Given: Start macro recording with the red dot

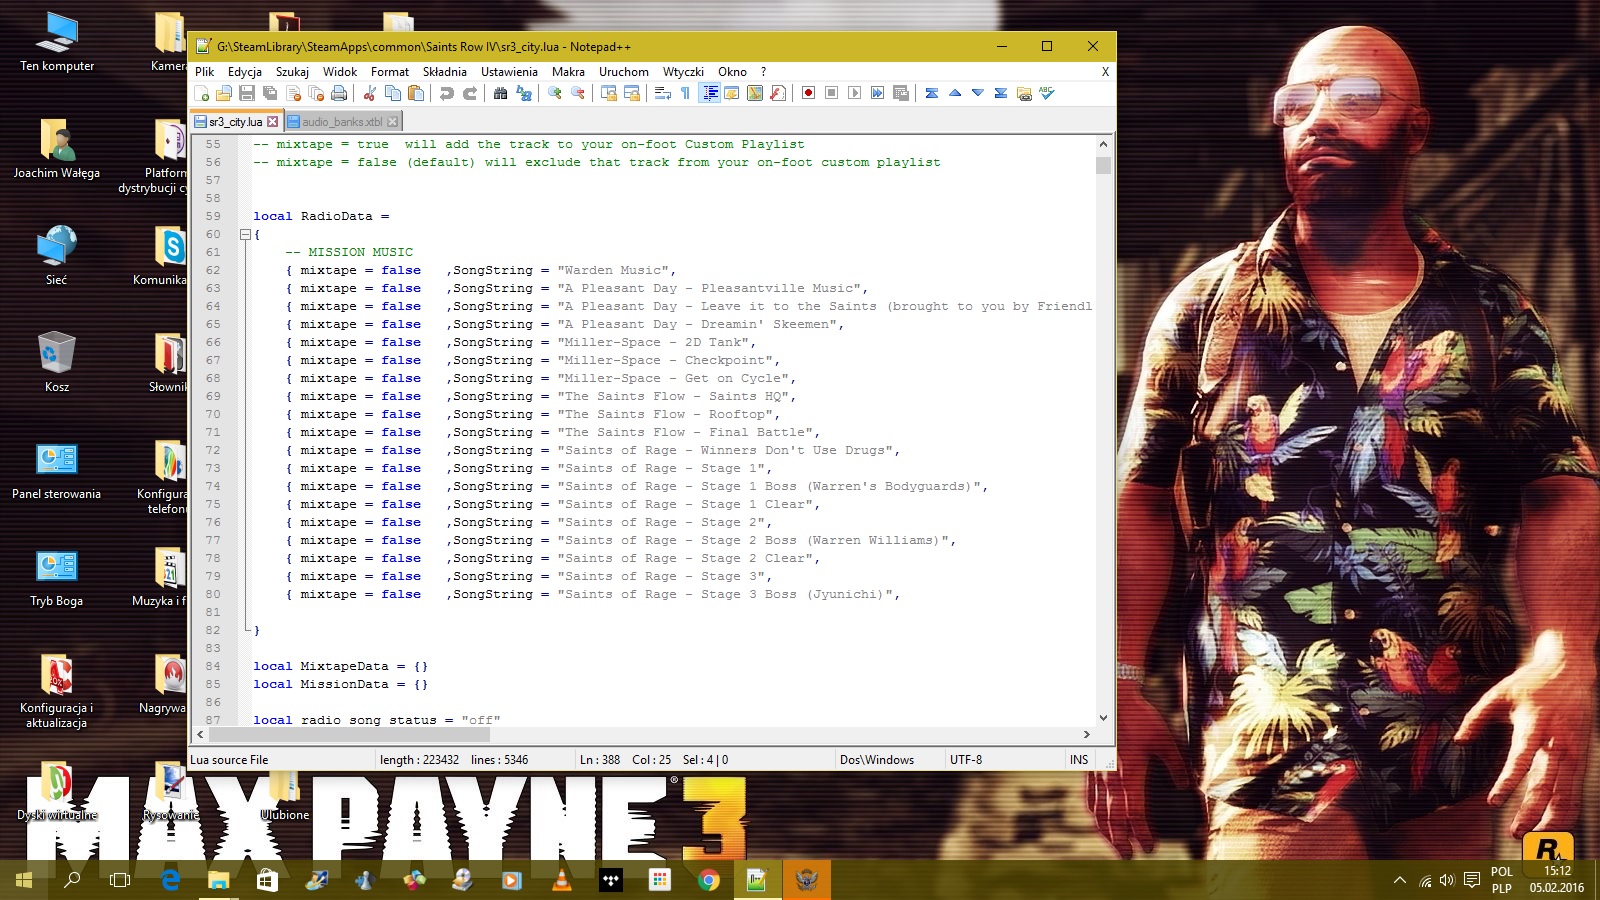Looking at the screenshot, I should coord(808,93).
